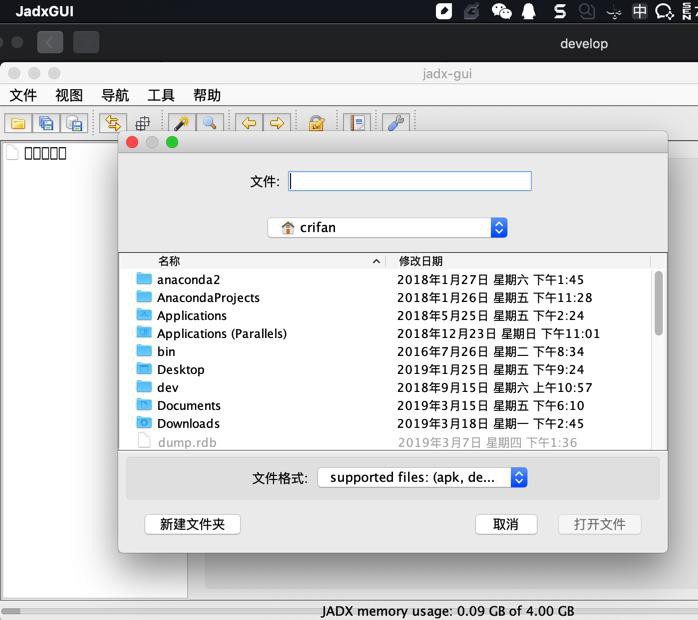The image size is (698, 620).
Task: Sort by the 名称 column header
Action: pyautogui.click(x=252, y=261)
